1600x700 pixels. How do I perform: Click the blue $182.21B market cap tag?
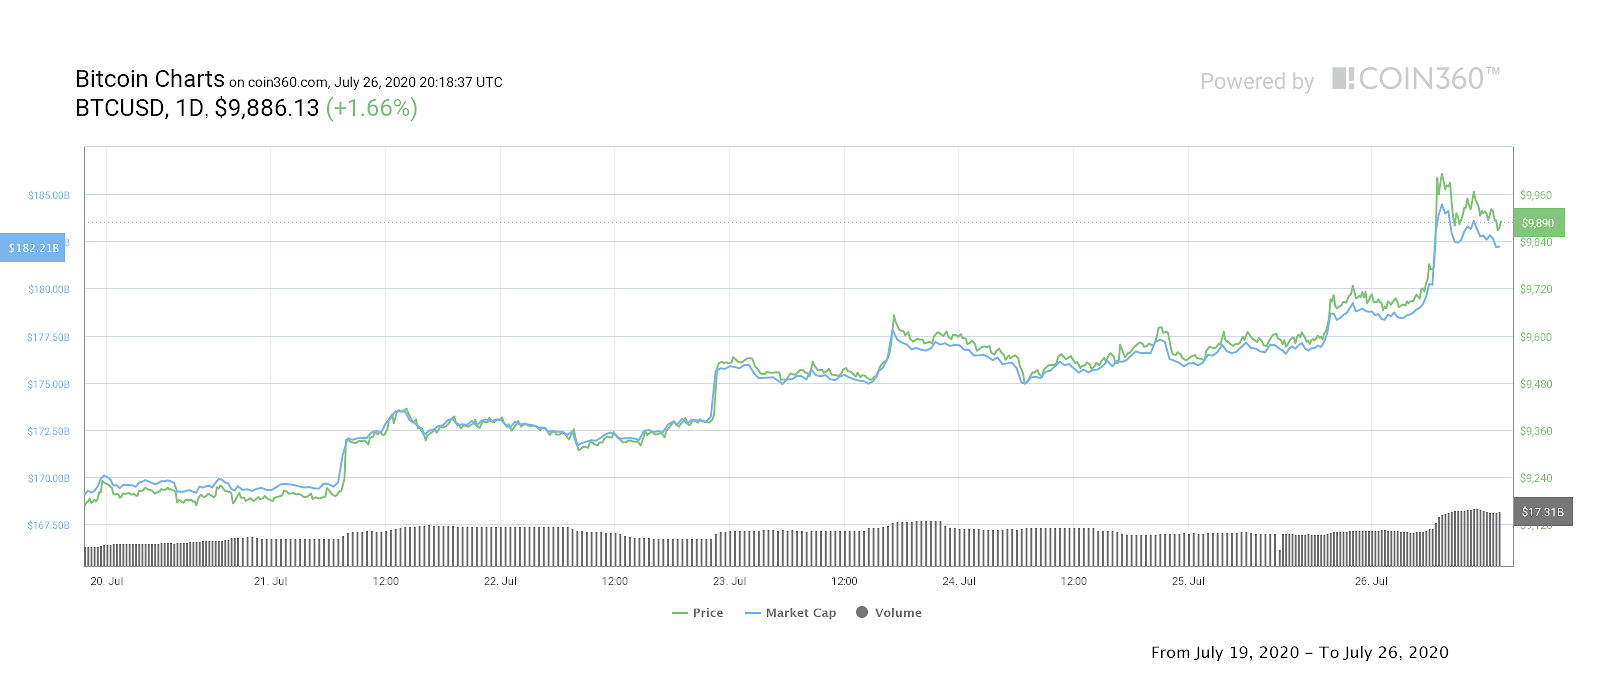[33, 248]
